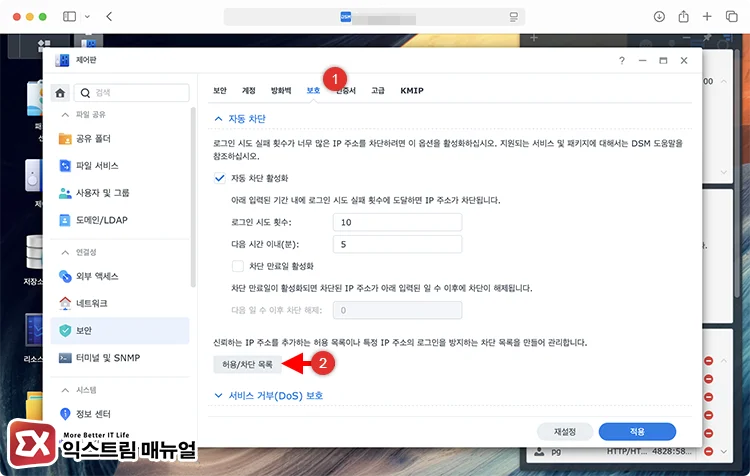Go to Network (네트워크) settings
750x476 pixels.
(92, 303)
